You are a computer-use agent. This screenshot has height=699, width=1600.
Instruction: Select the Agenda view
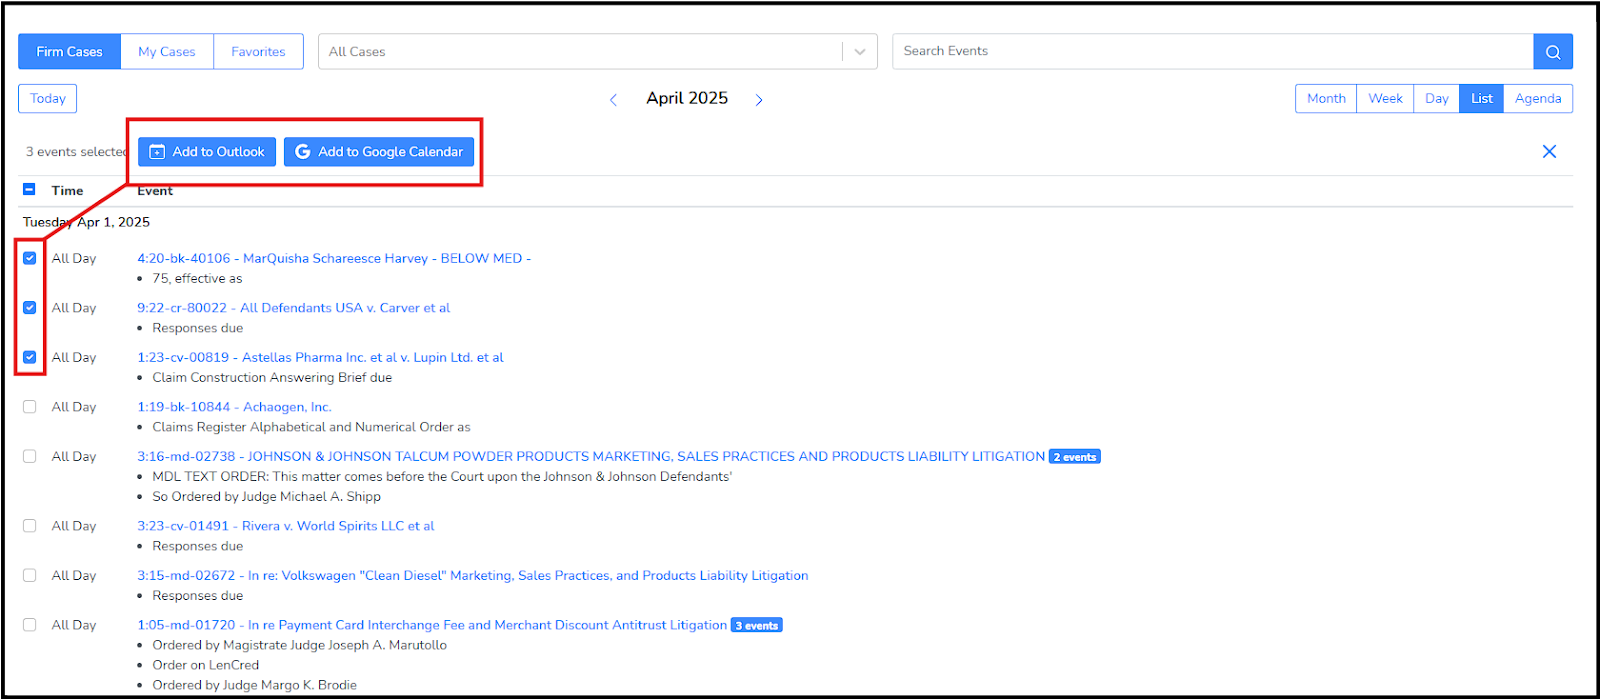coord(1538,98)
